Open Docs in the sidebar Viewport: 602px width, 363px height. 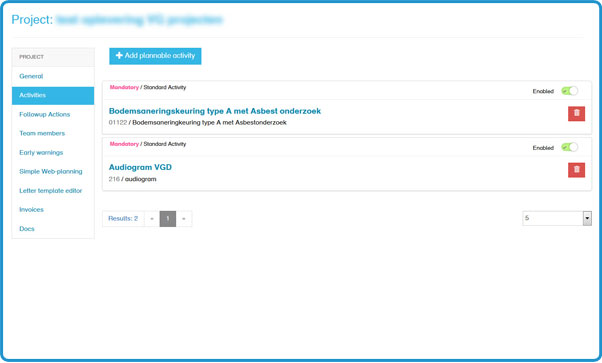click(53, 229)
